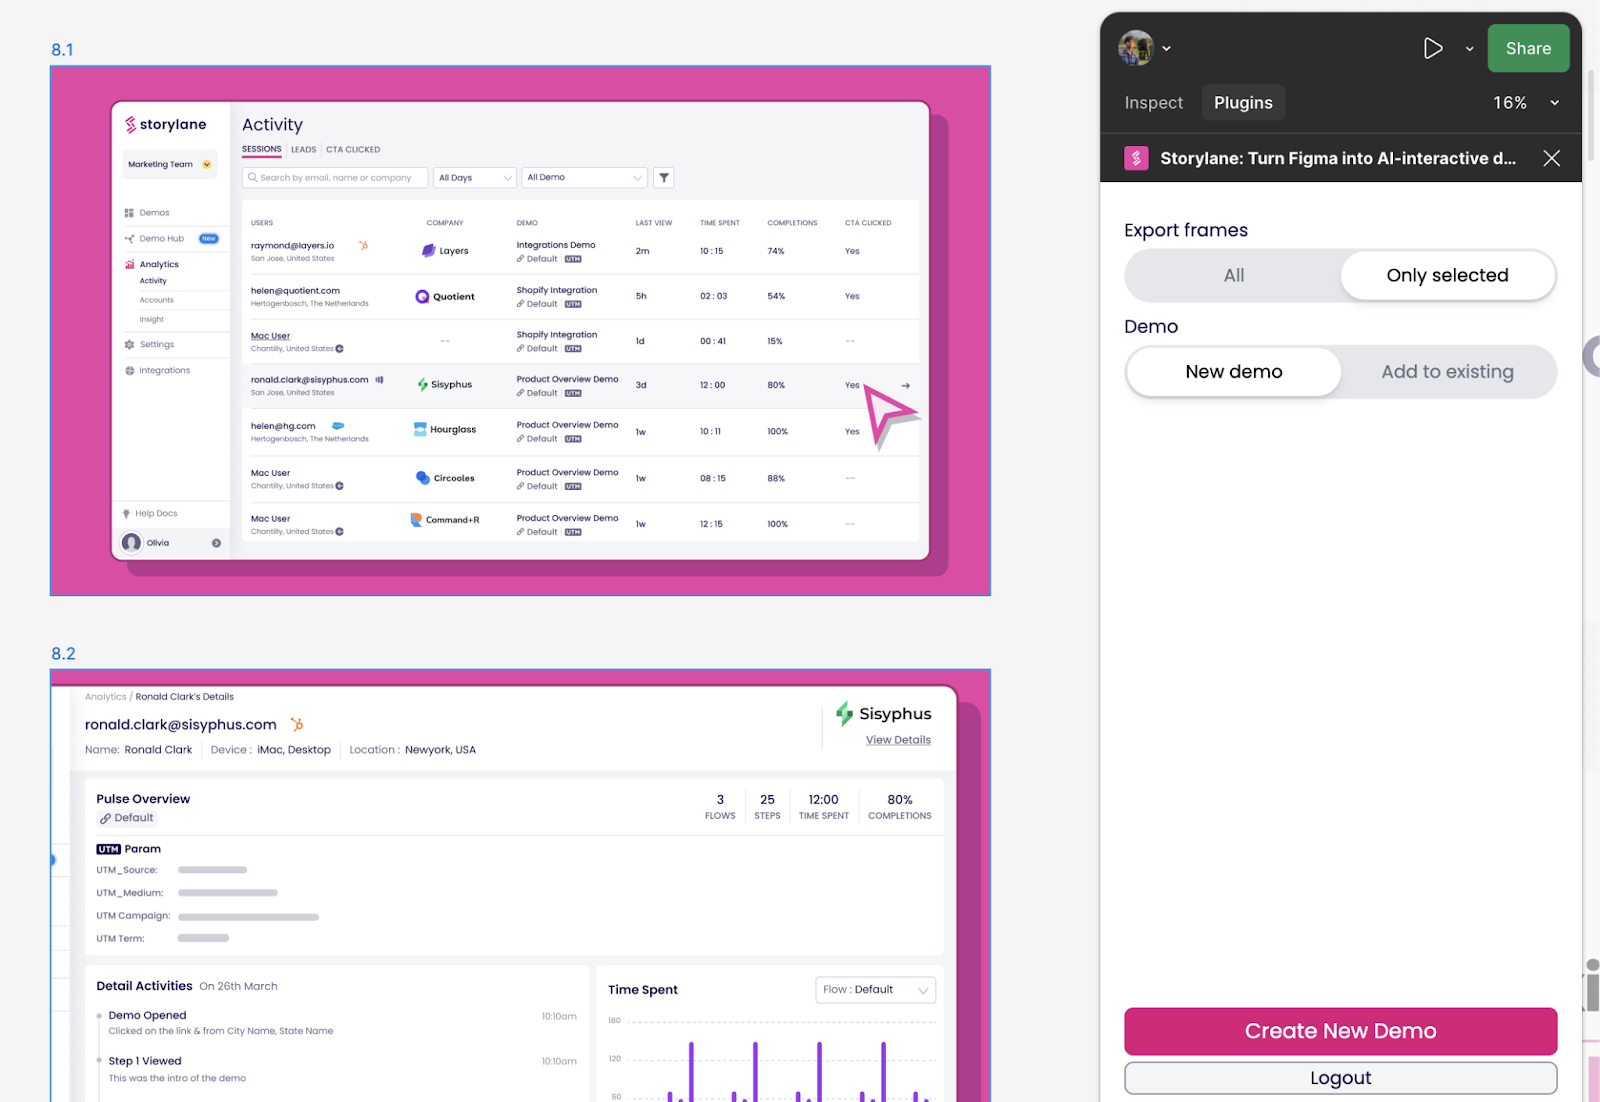Select All export frames option
Viewport: 1600px width, 1102px height.
coord(1234,275)
